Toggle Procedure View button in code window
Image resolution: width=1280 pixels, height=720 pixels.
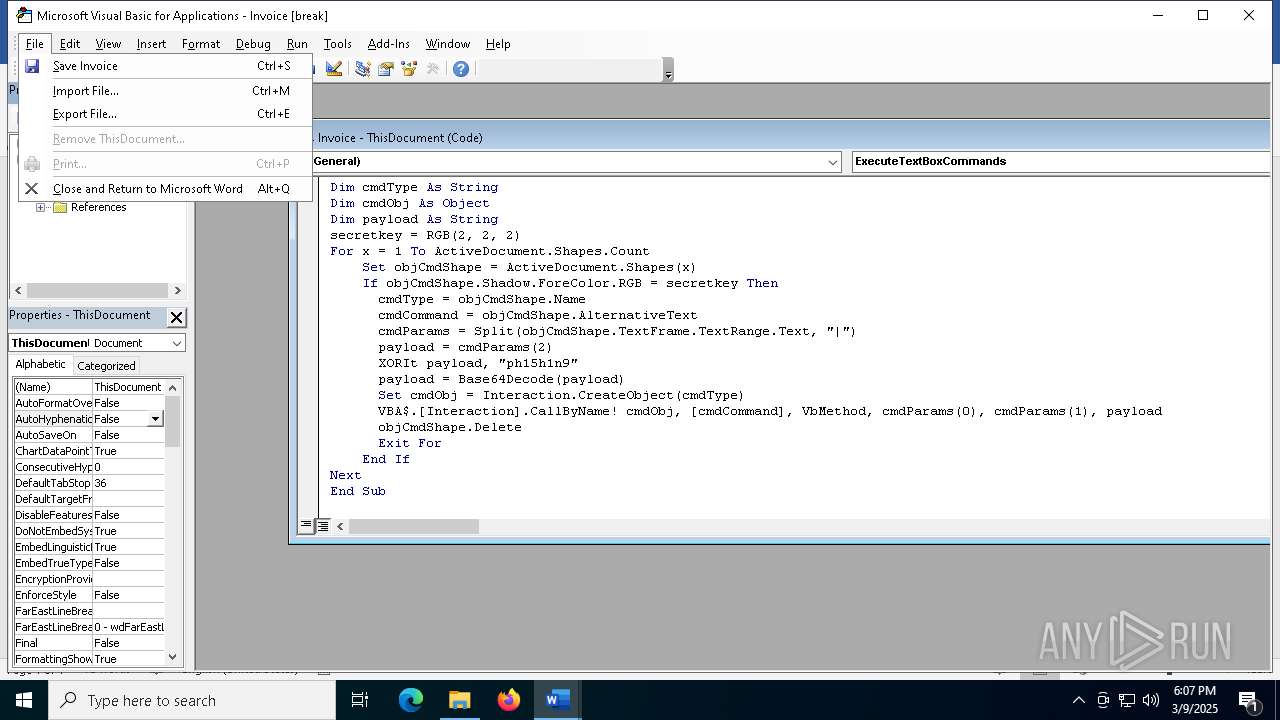(306, 526)
